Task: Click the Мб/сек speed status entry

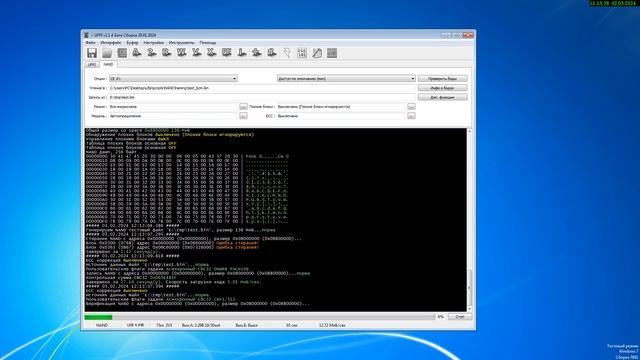Action: pos(332,325)
